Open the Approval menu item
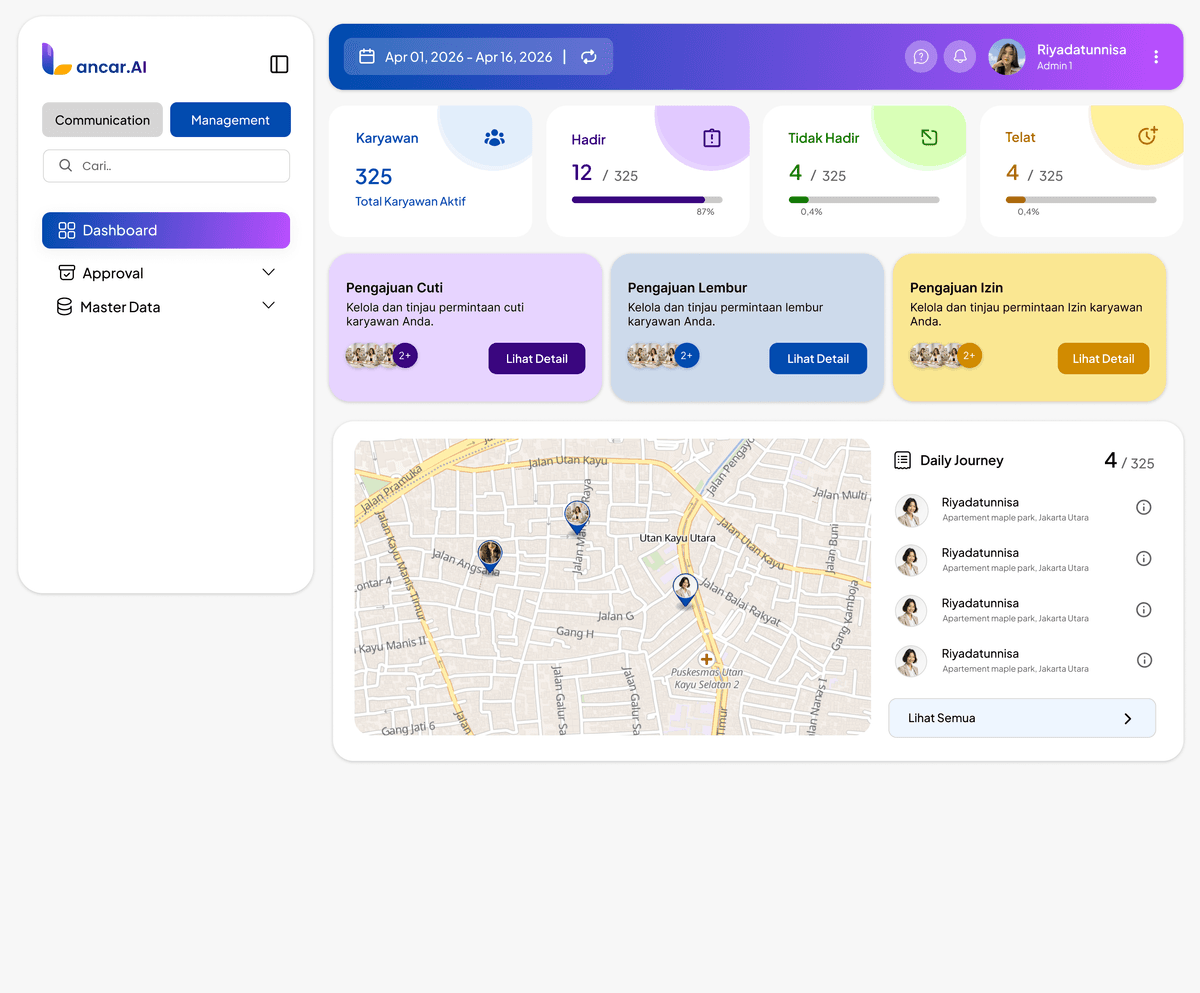The height and width of the screenshot is (993, 1200). click(x=166, y=273)
